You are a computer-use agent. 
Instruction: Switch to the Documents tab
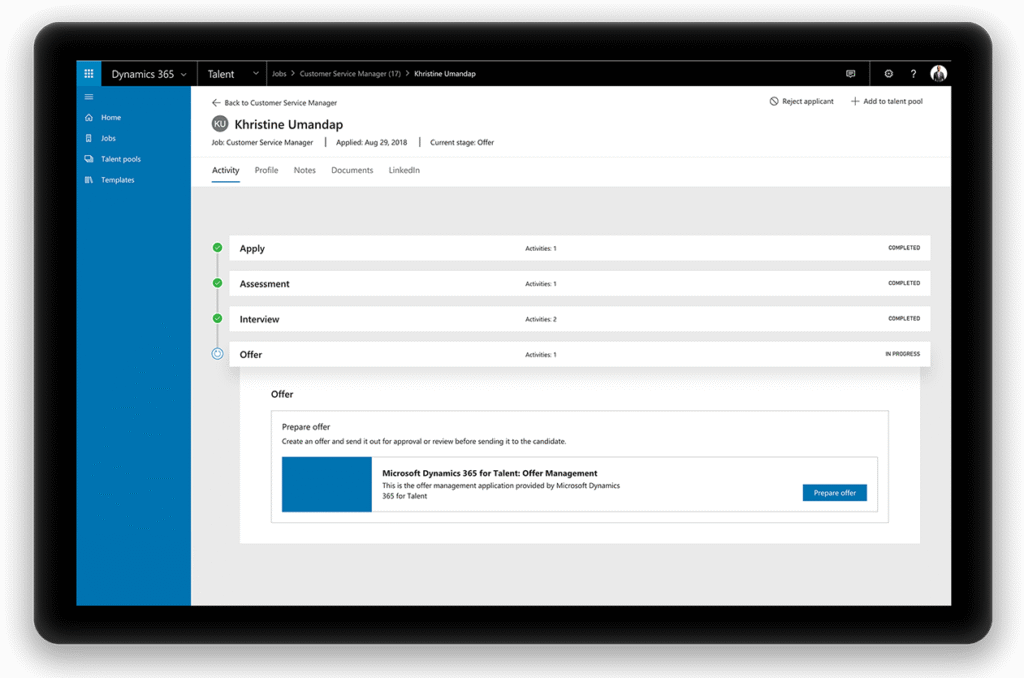[352, 170]
